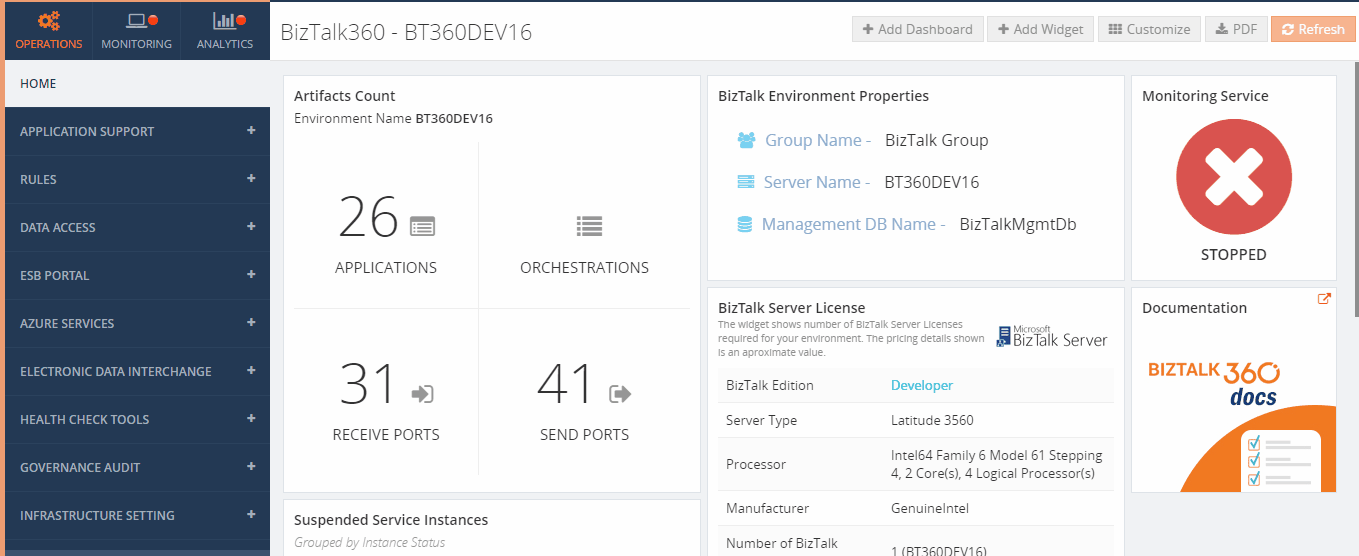The image size is (1359, 556).
Task: Click the Applications window icon
Action: click(x=422, y=226)
